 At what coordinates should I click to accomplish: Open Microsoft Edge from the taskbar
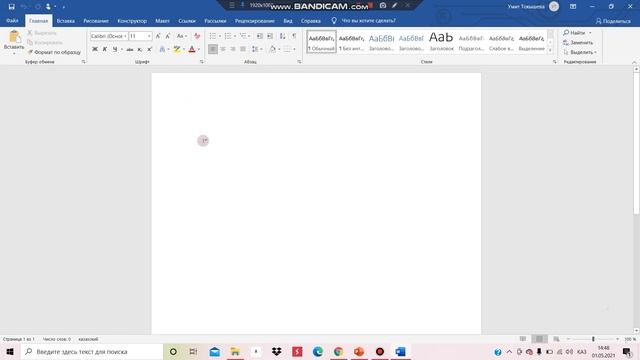[x=318, y=351]
